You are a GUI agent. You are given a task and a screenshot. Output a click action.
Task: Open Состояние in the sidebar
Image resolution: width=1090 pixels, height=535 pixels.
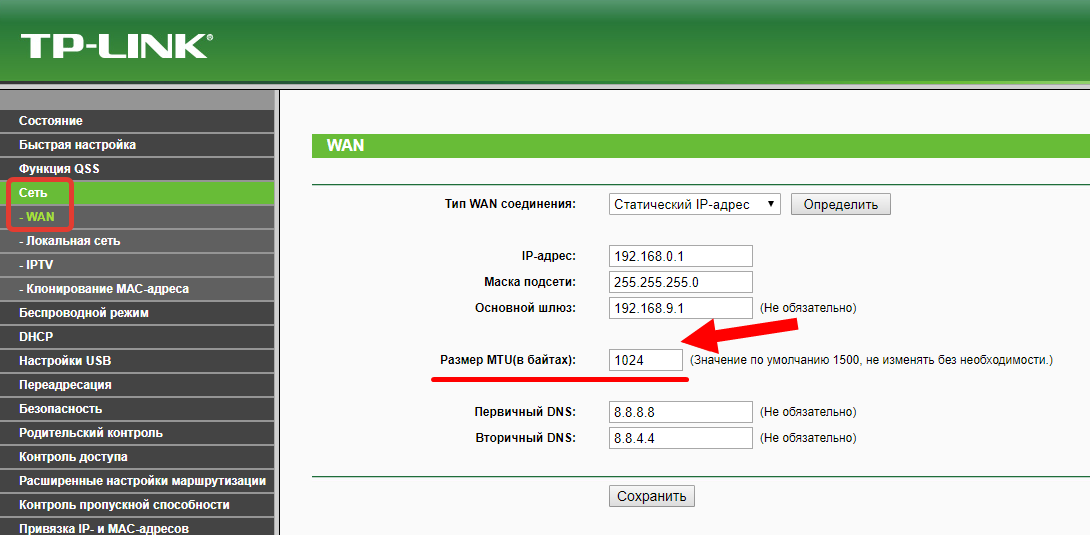coord(51,121)
